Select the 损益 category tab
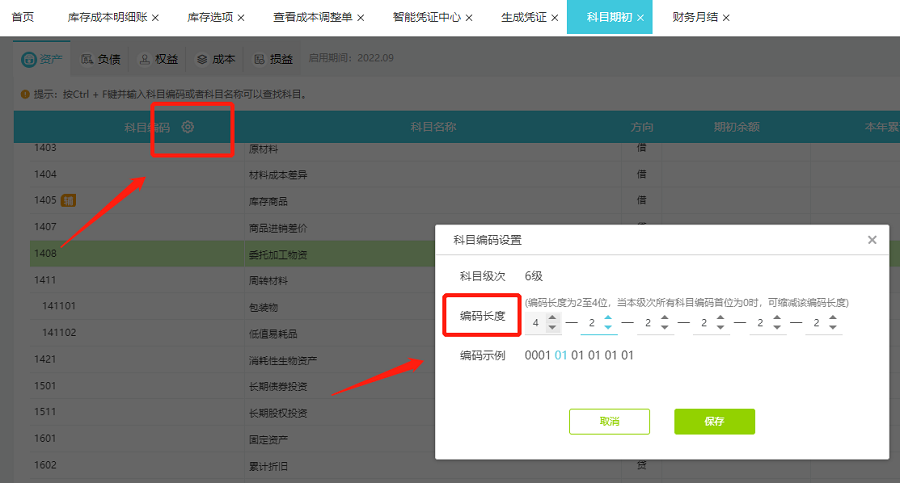 click(x=274, y=59)
